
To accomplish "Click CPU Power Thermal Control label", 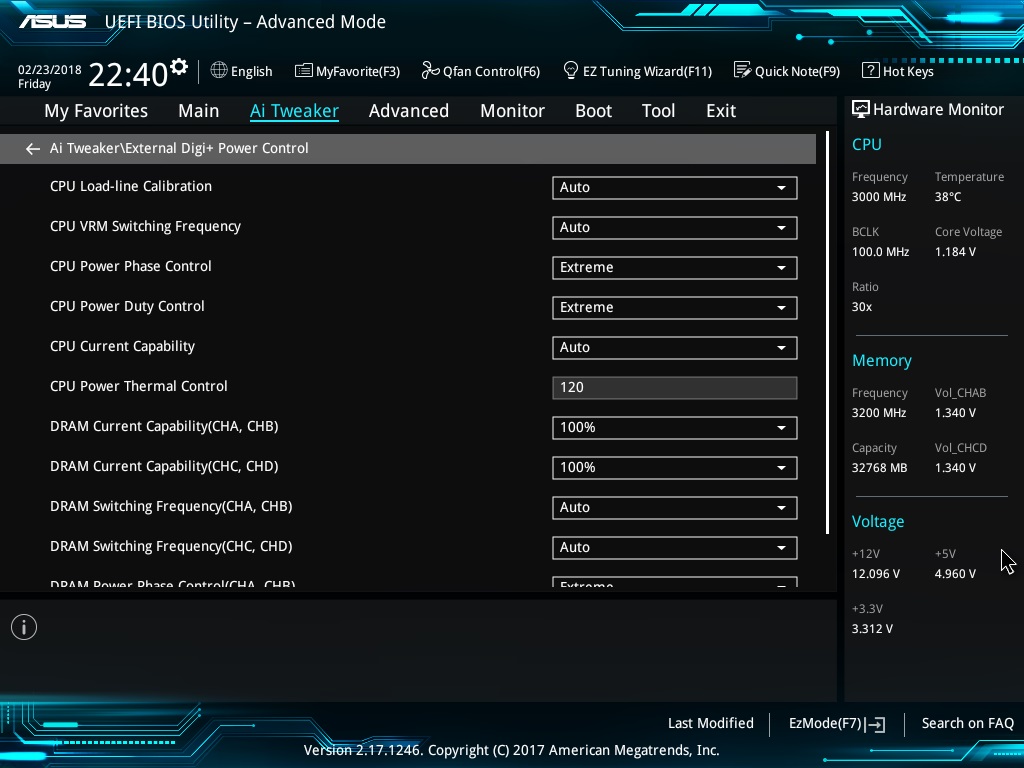I will tap(138, 386).
